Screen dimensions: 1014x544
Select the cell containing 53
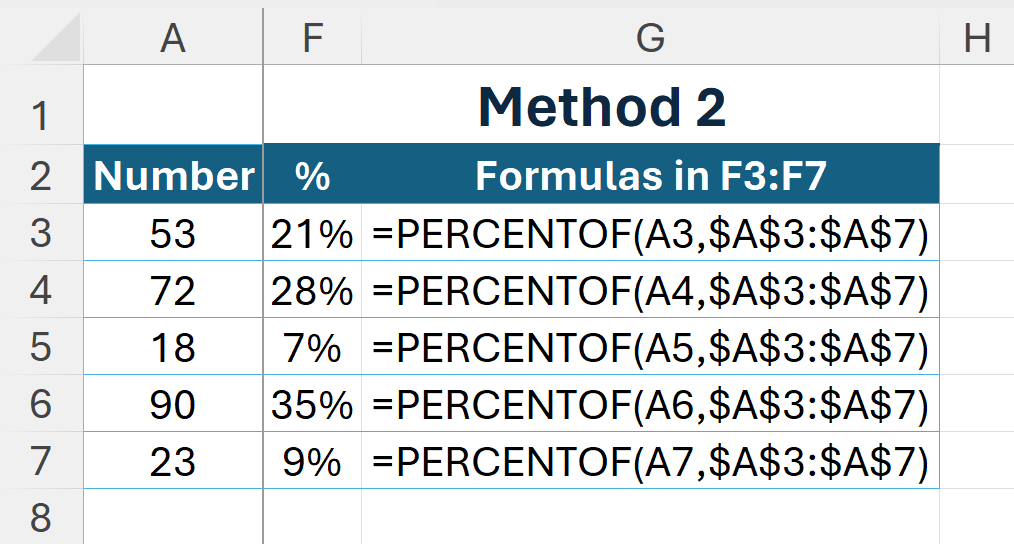(x=173, y=232)
